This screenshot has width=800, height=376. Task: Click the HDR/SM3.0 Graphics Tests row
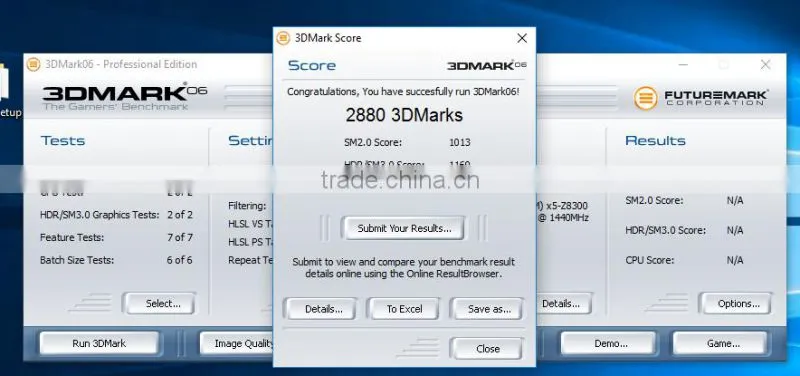116,215
